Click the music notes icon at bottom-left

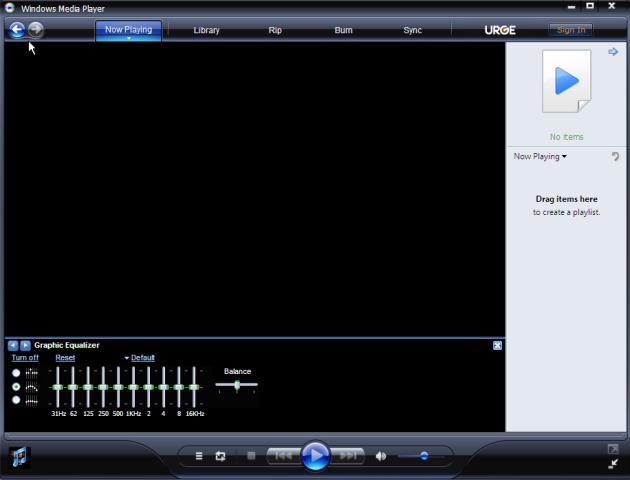click(x=19, y=457)
